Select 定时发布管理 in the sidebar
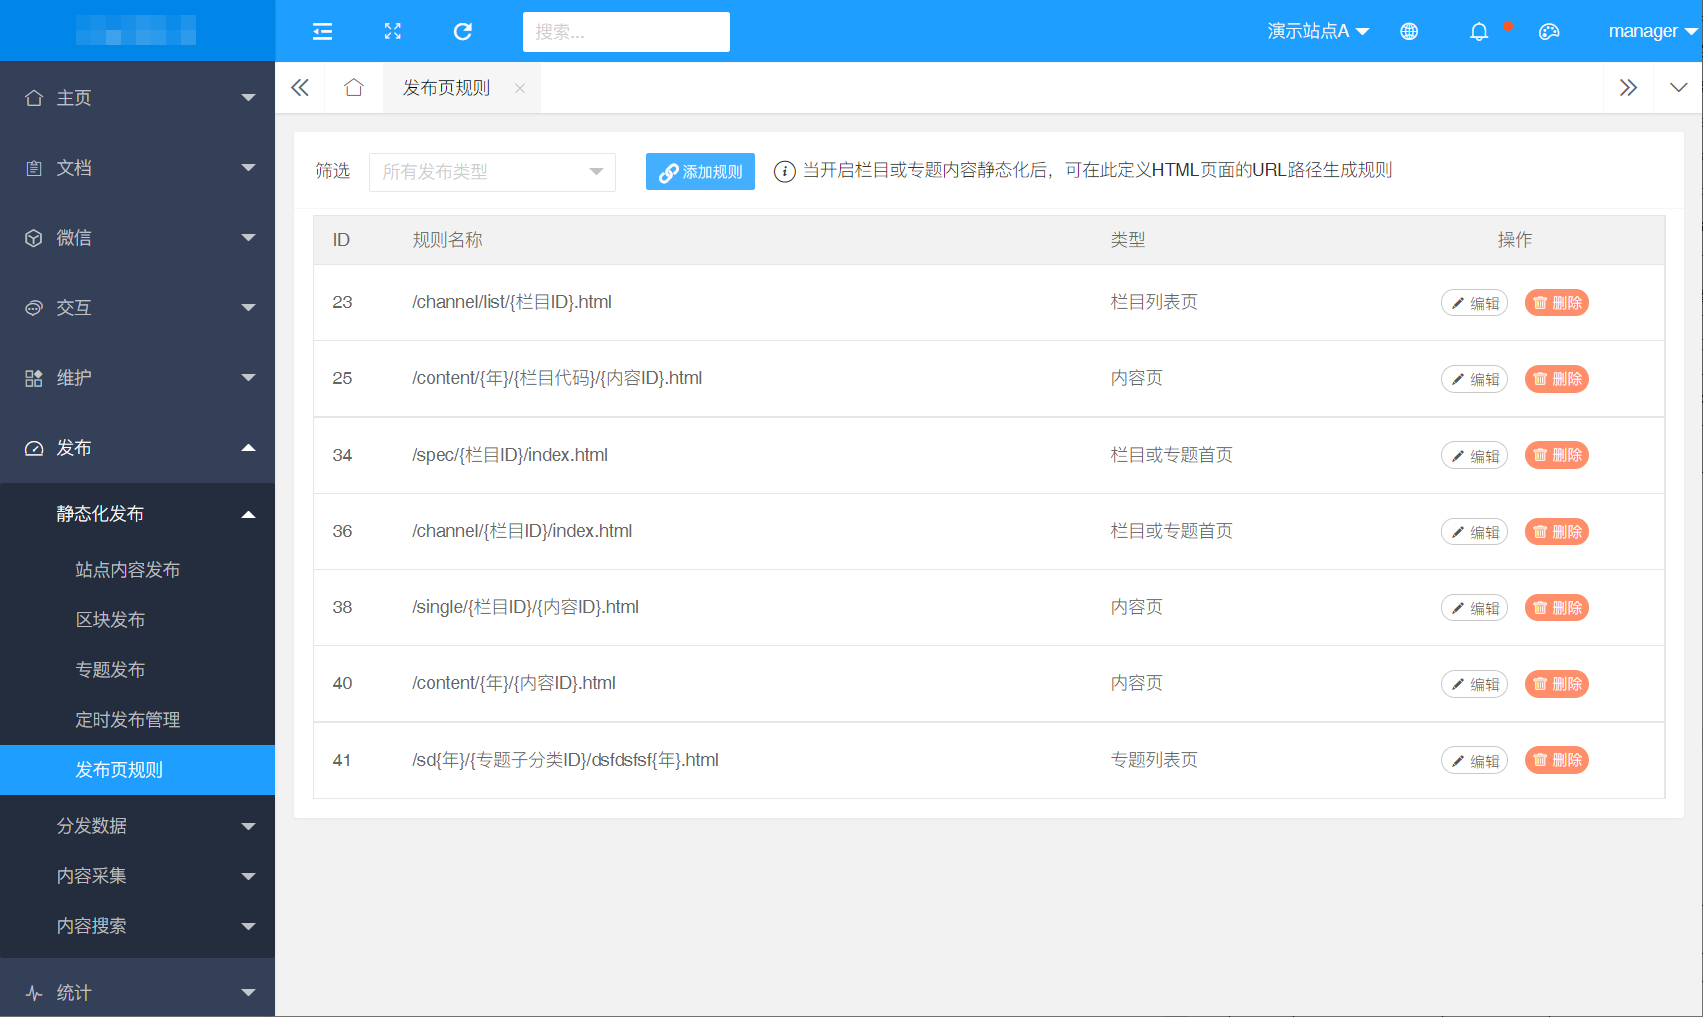 (x=128, y=720)
